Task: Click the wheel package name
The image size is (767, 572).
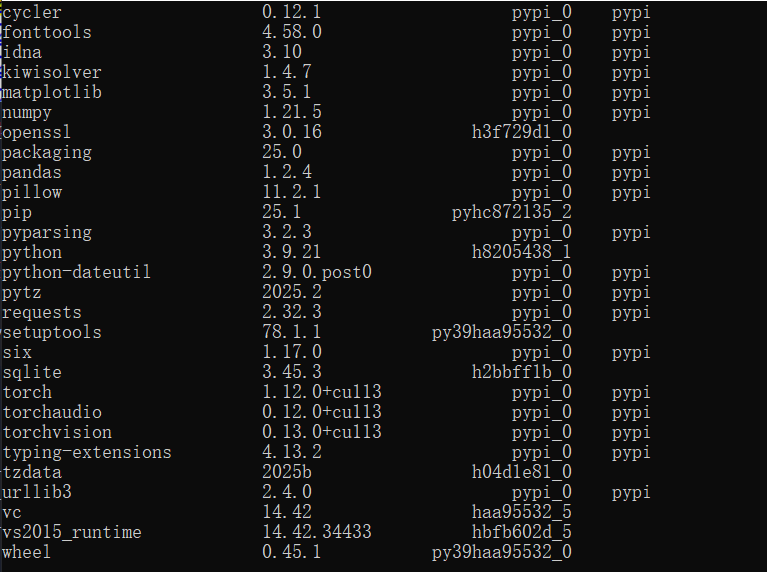Action: click(27, 552)
